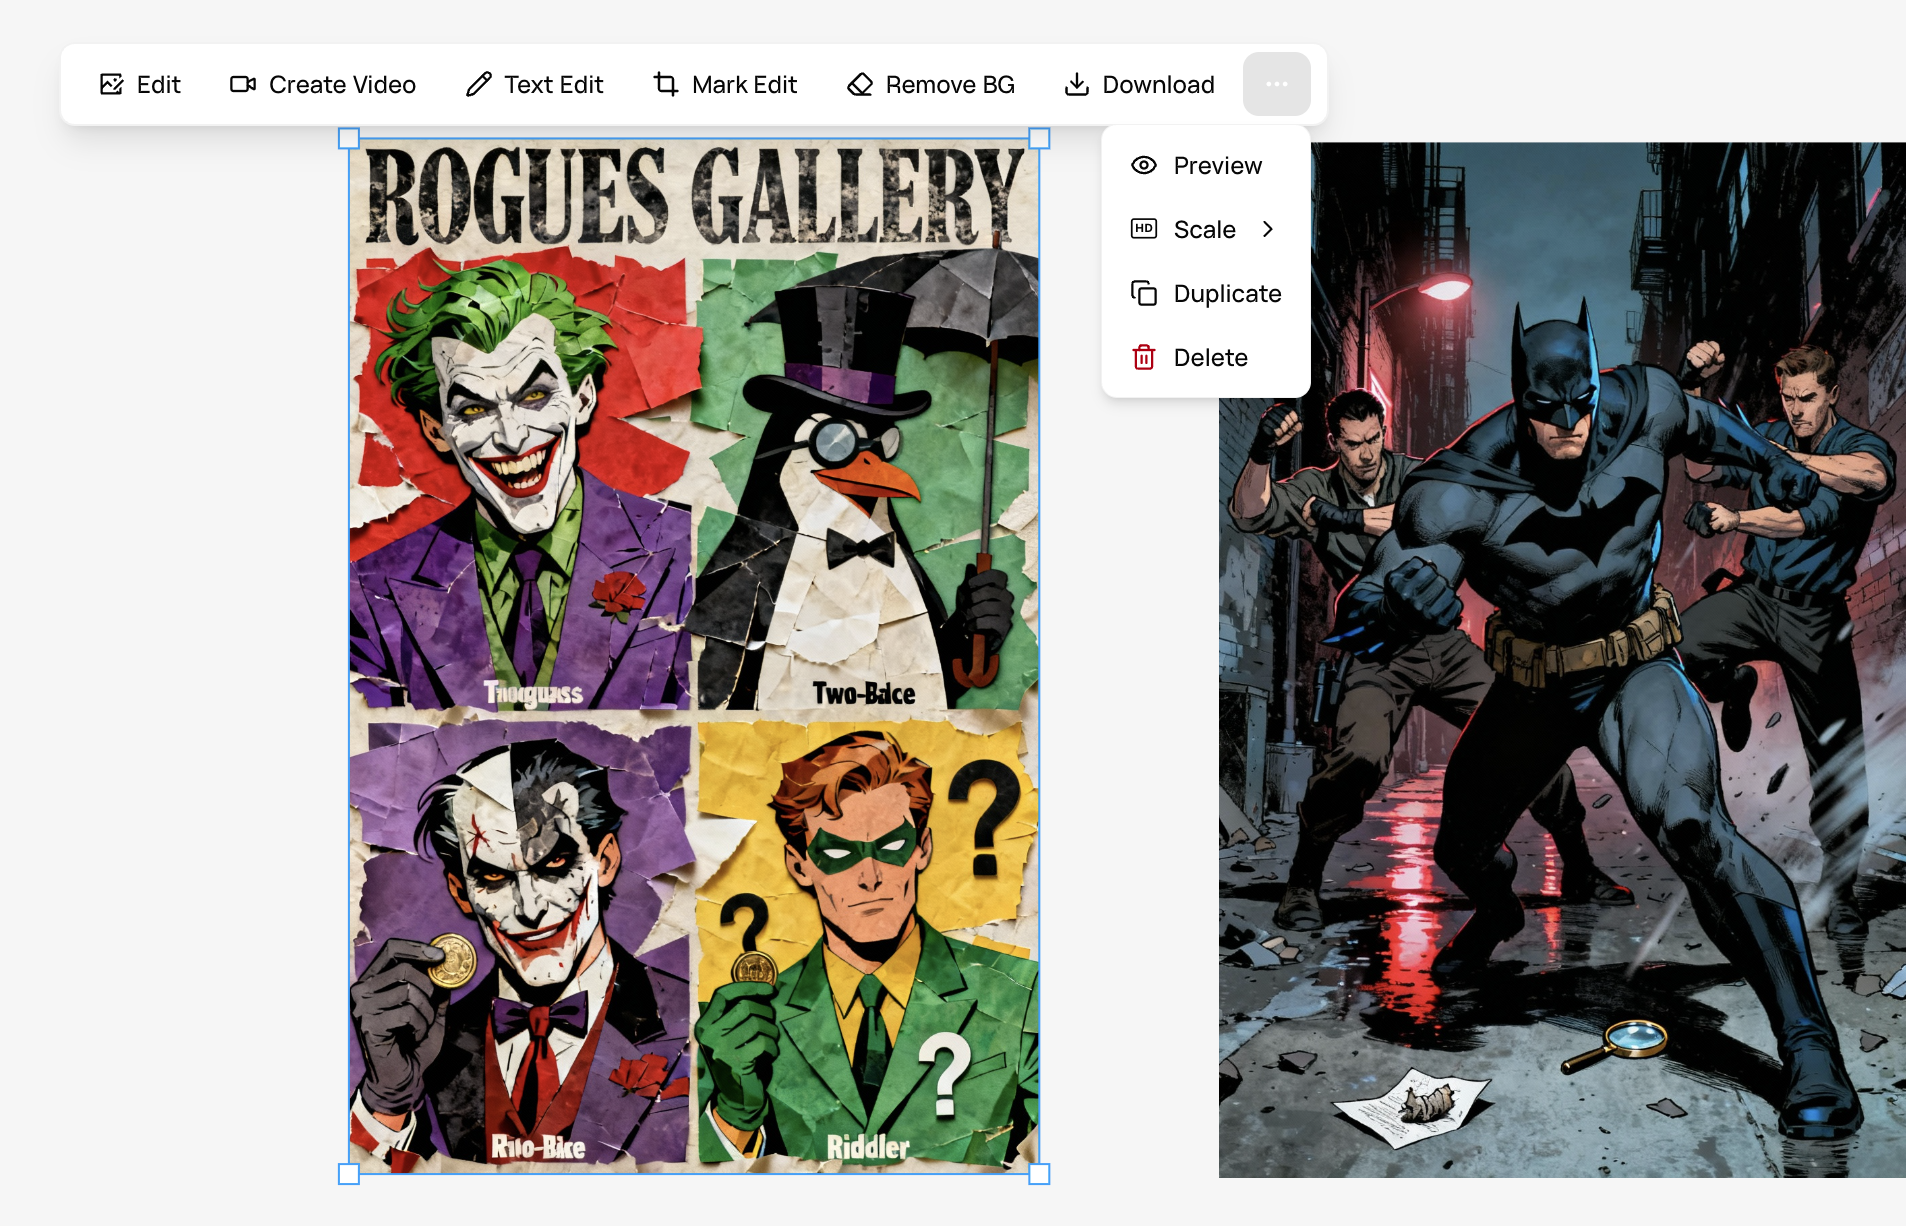Click the Duplicate copy icon

(x=1144, y=294)
